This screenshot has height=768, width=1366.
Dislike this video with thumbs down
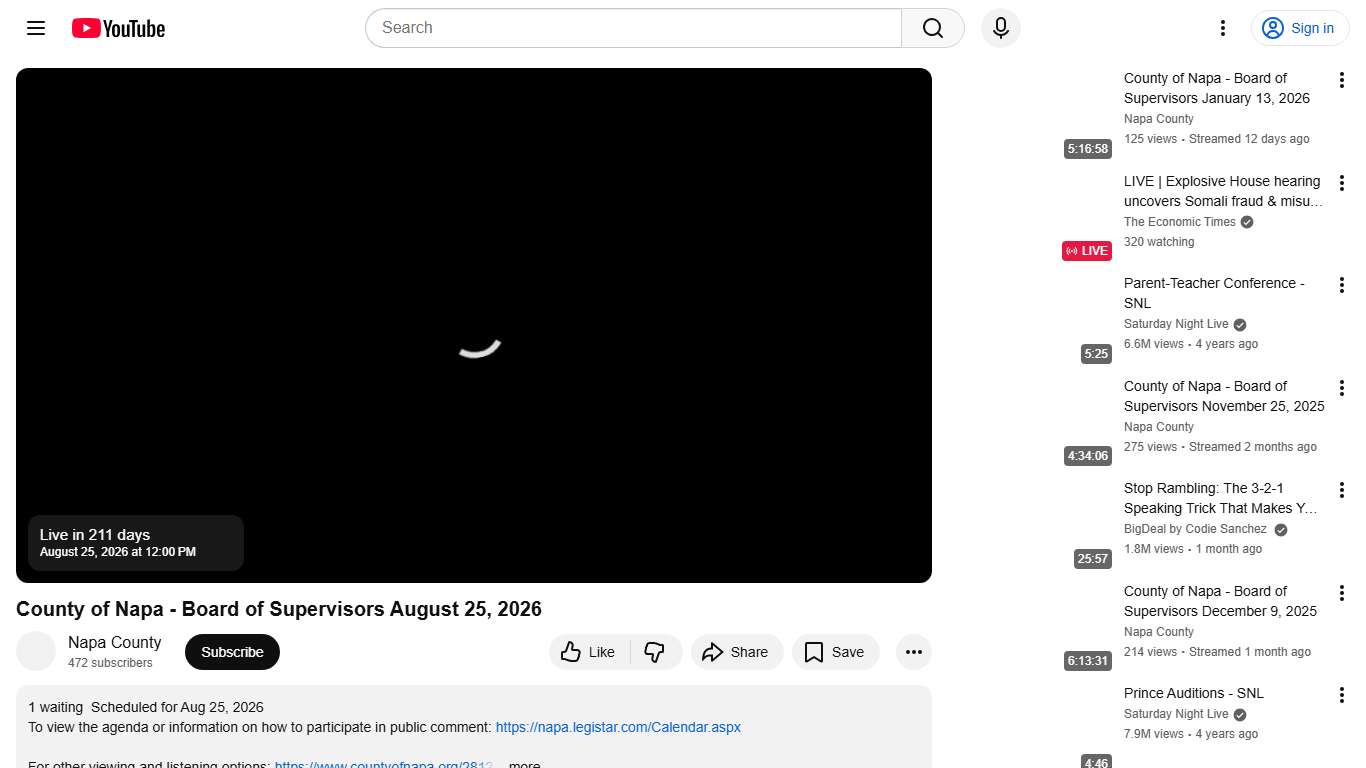655,652
